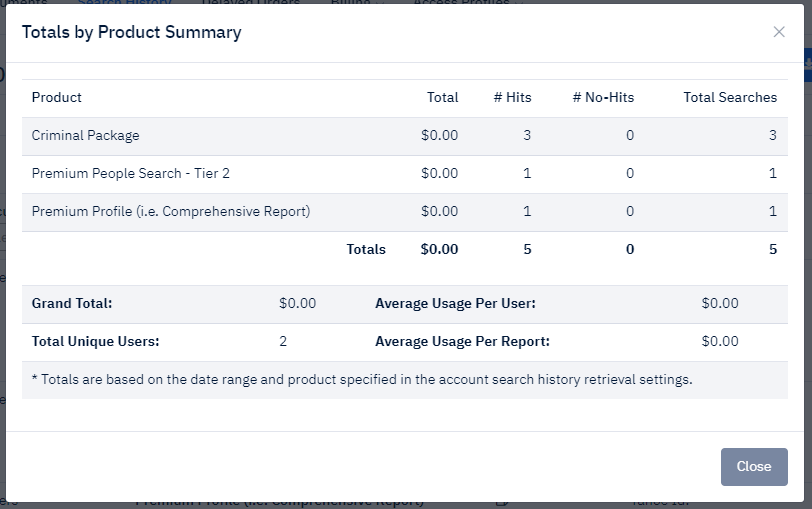Click the footnote about date range totals
The image size is (812, 509).
pos(362,379)
